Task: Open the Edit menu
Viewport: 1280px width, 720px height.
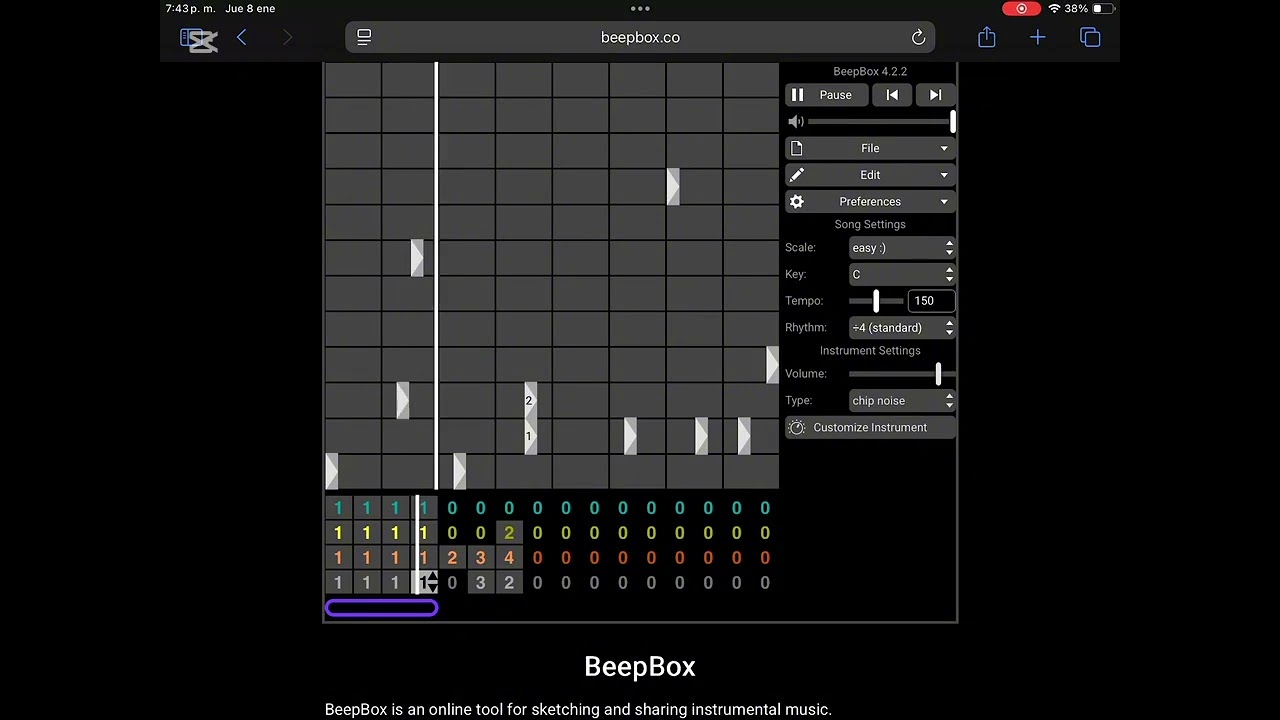Action: pyautogui.click(x=870, y=175)
